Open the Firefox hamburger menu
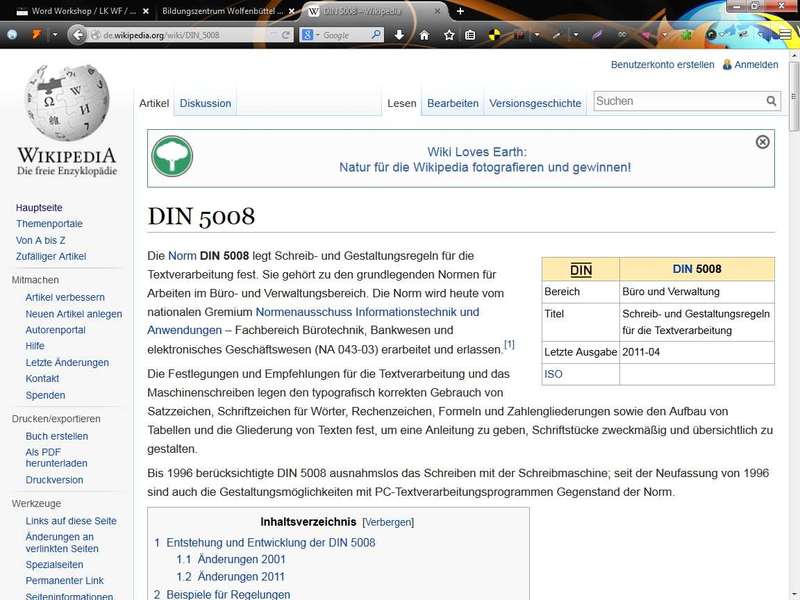 coord(785,35)
